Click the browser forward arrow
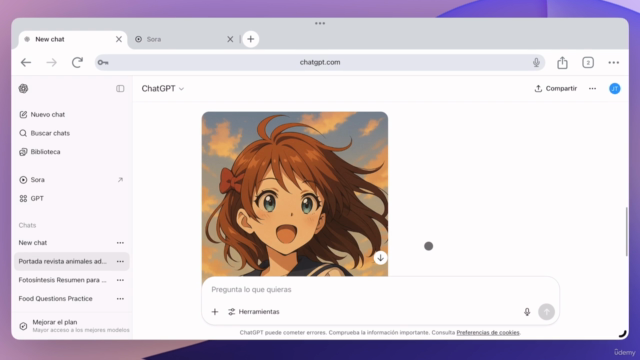The height and width of the screenshot is (360, 640). coord(51,62)
